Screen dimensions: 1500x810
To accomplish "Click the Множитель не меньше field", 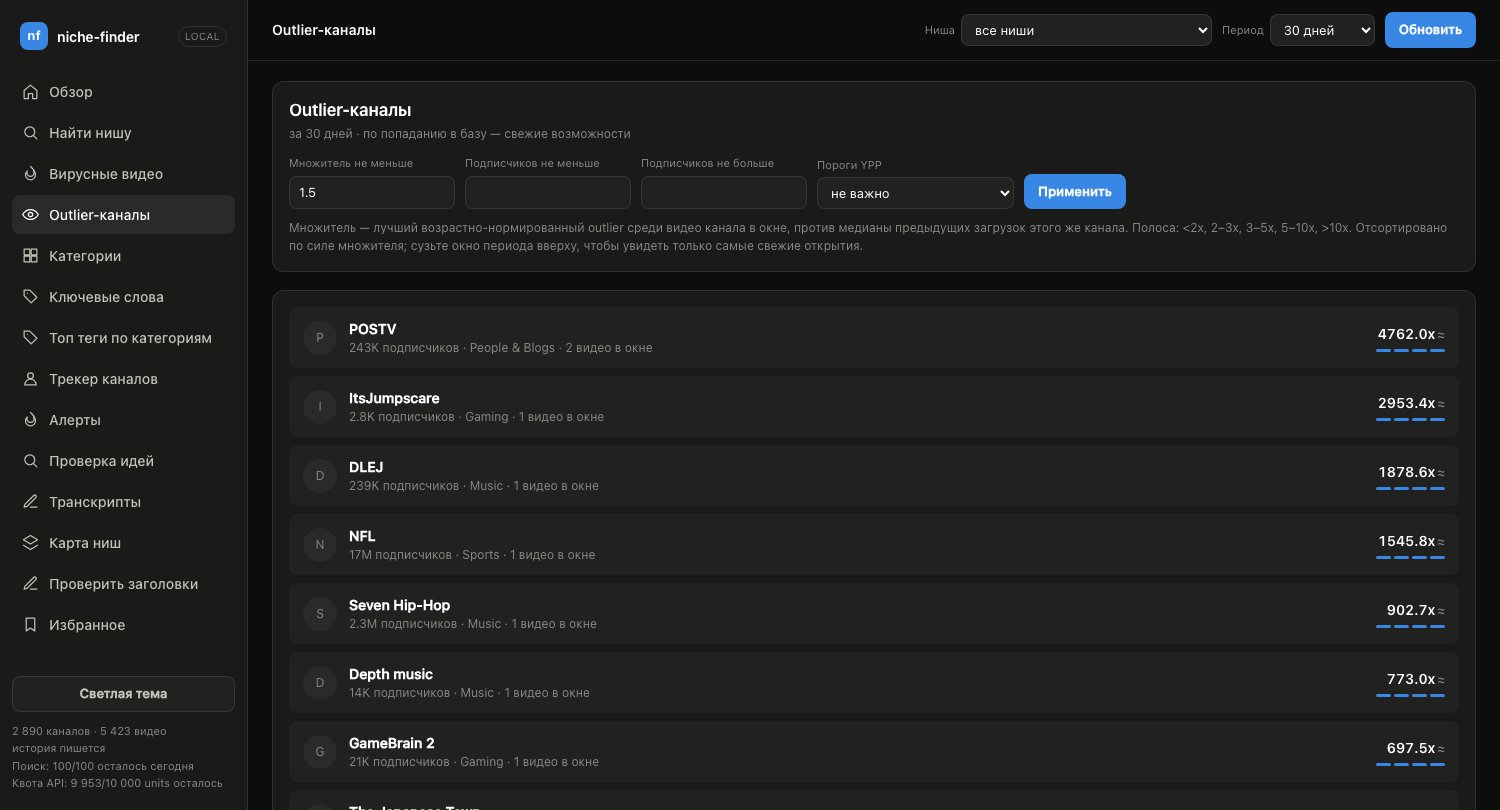I will pos(372,192).
